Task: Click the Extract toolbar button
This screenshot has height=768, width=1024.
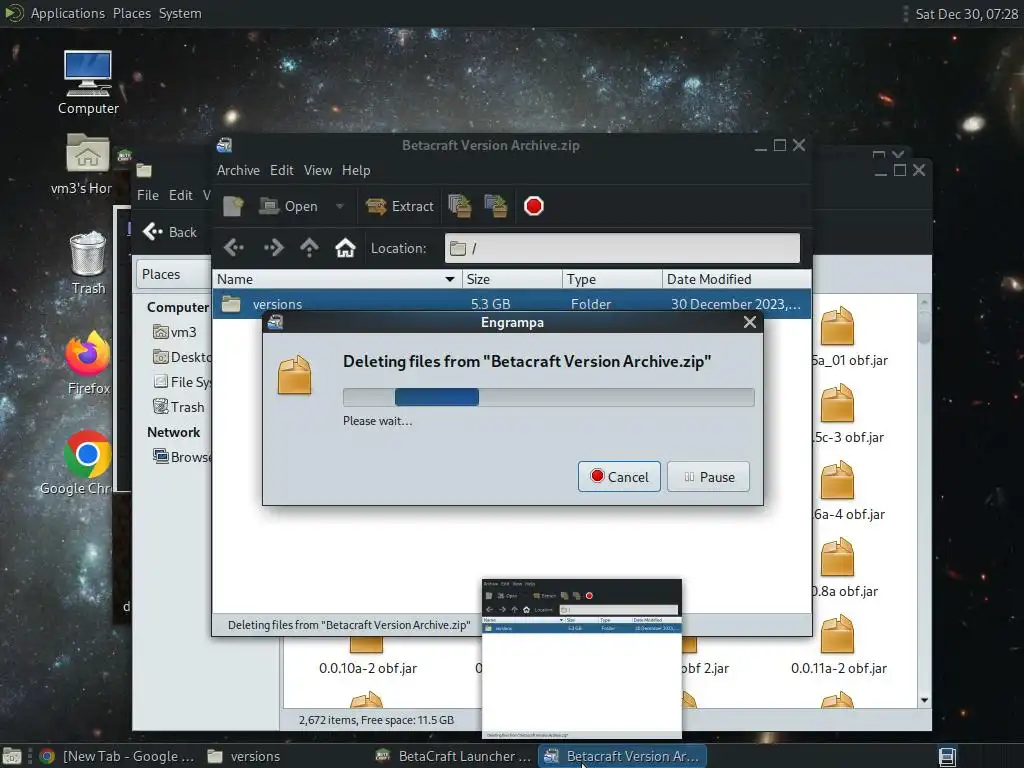Action: tap(400, 206)
